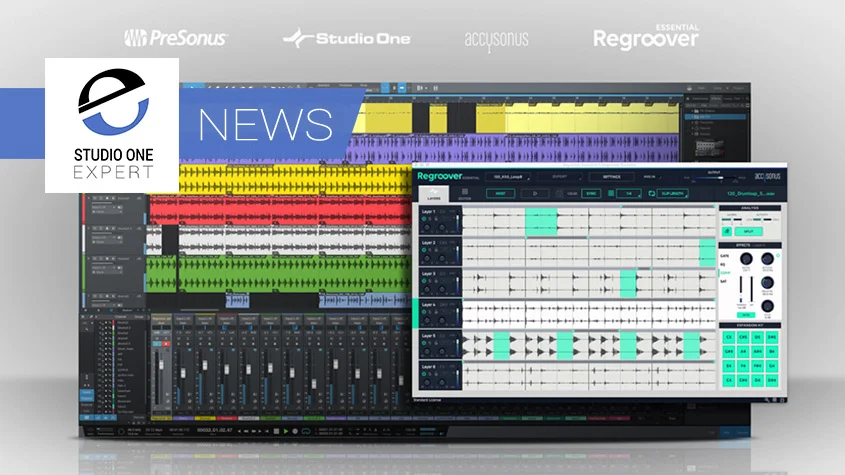
Task: Toggle the Layer 6 power button
Action: coord(424,374)
